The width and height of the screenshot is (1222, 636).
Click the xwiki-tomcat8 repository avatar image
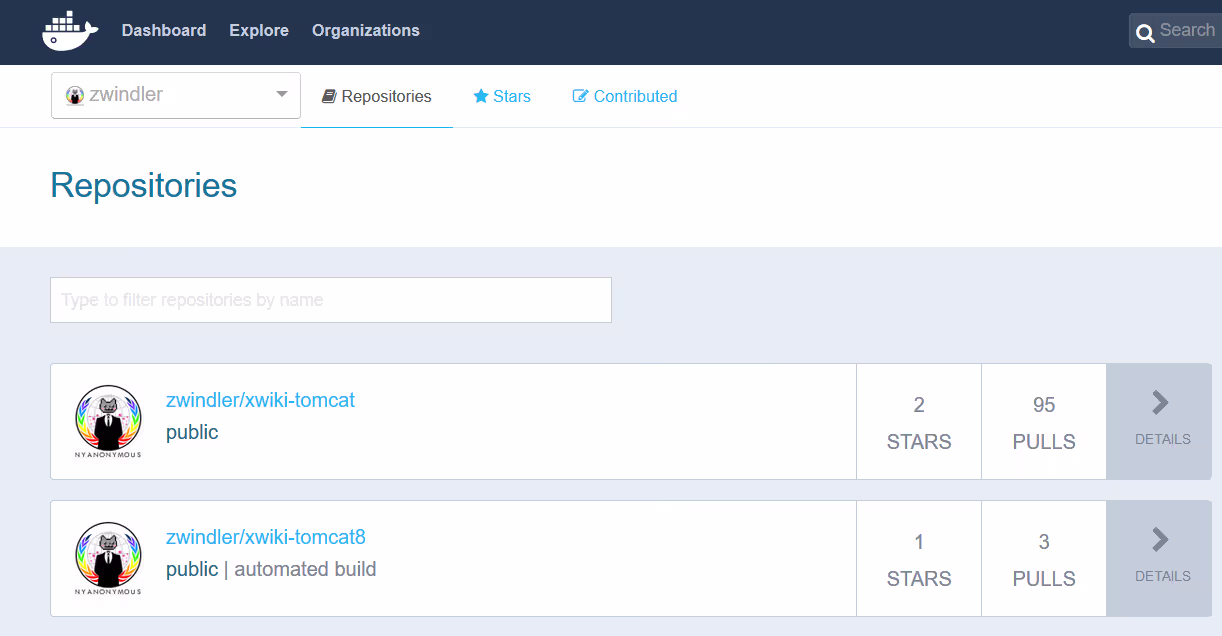pyautogui.click(x=108, y=558)
